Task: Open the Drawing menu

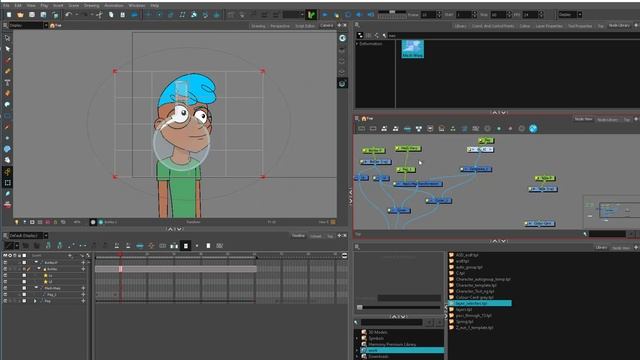Action: pos(91,5)
